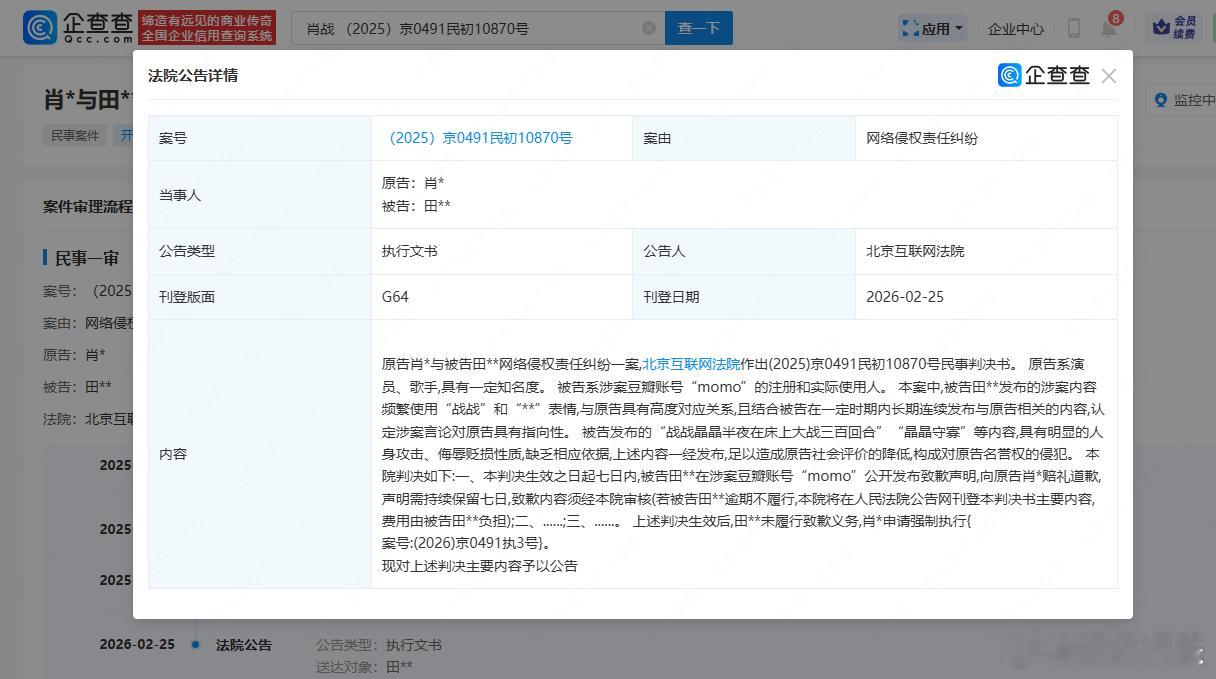Open the notification bell showing 8 alerts
The height and width of the screenshot is (679, 1216).
click(1107, 28)
